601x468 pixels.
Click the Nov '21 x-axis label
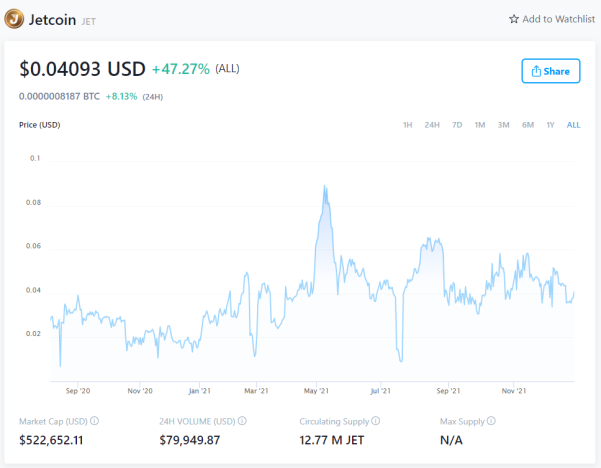pyautogui.click(x=514, y=391)
